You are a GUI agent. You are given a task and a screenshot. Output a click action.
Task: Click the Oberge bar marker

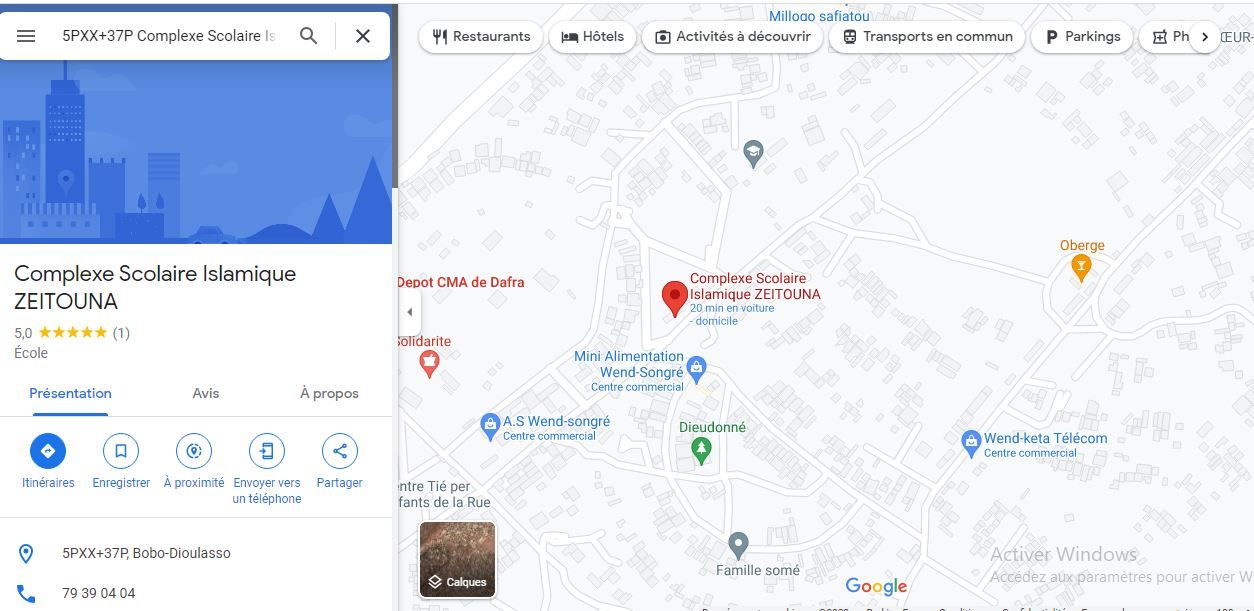coord(1080,267)
